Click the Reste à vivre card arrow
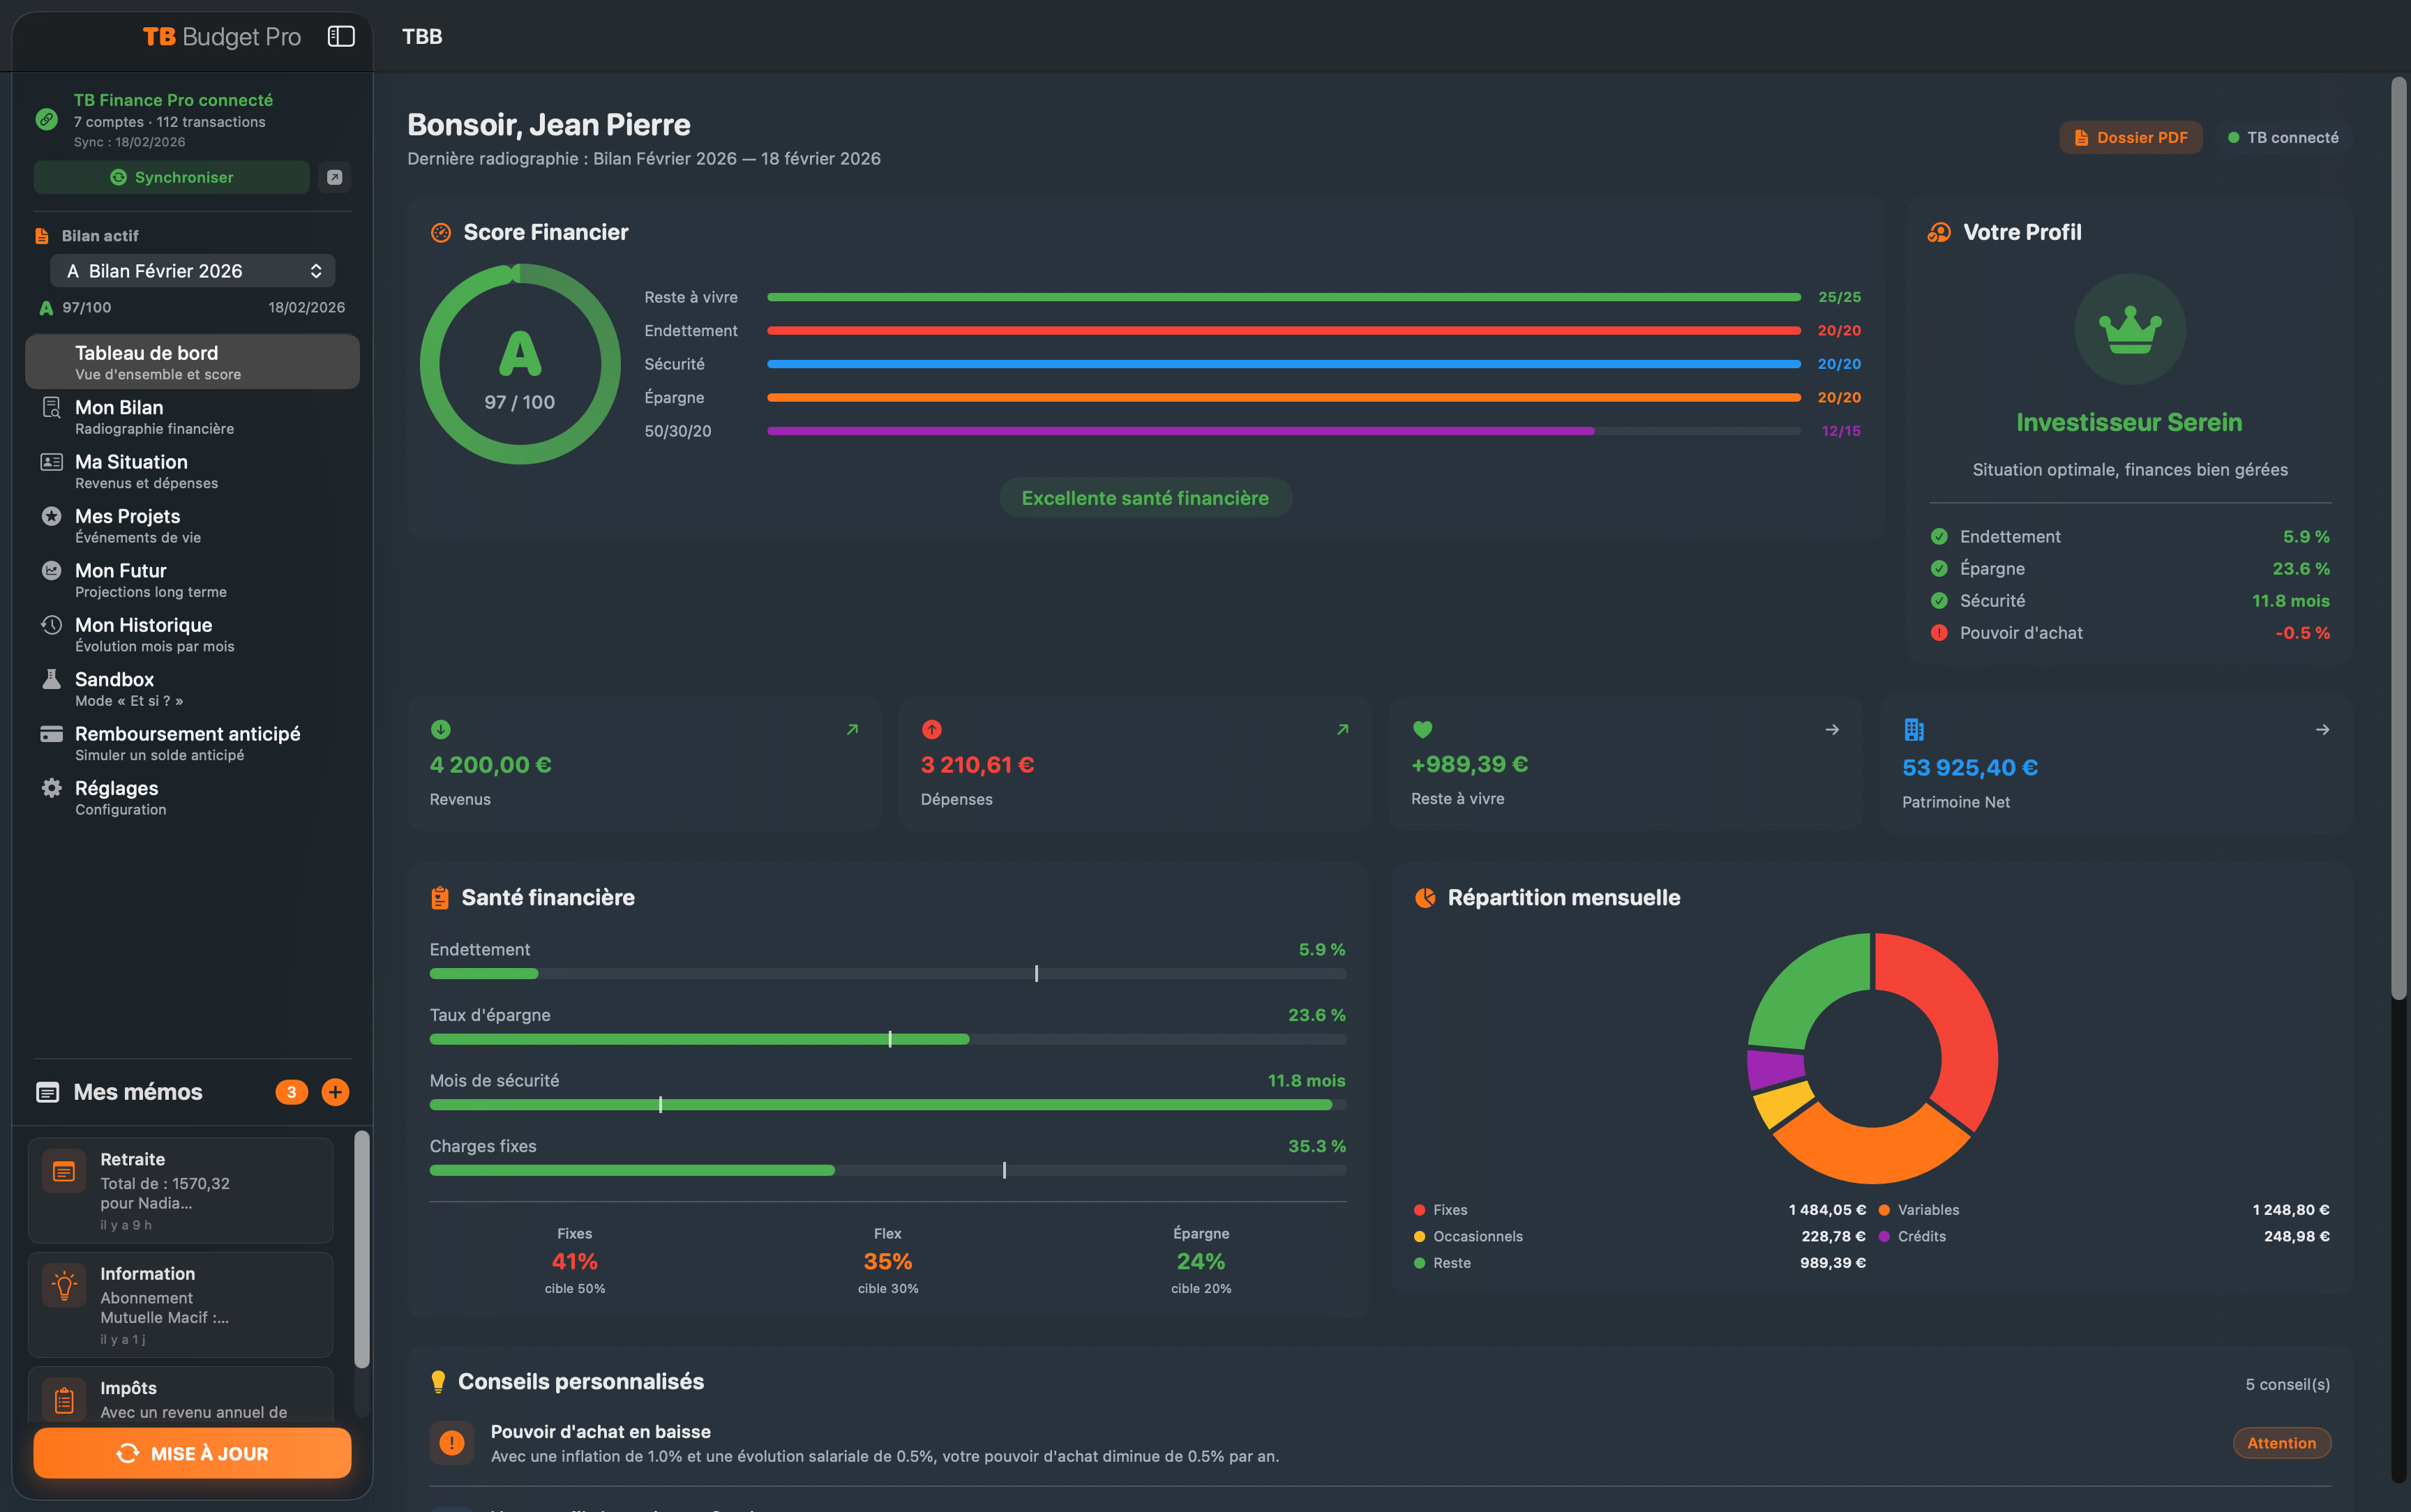This screenshot has width=2411, height=1512. 1832,730
